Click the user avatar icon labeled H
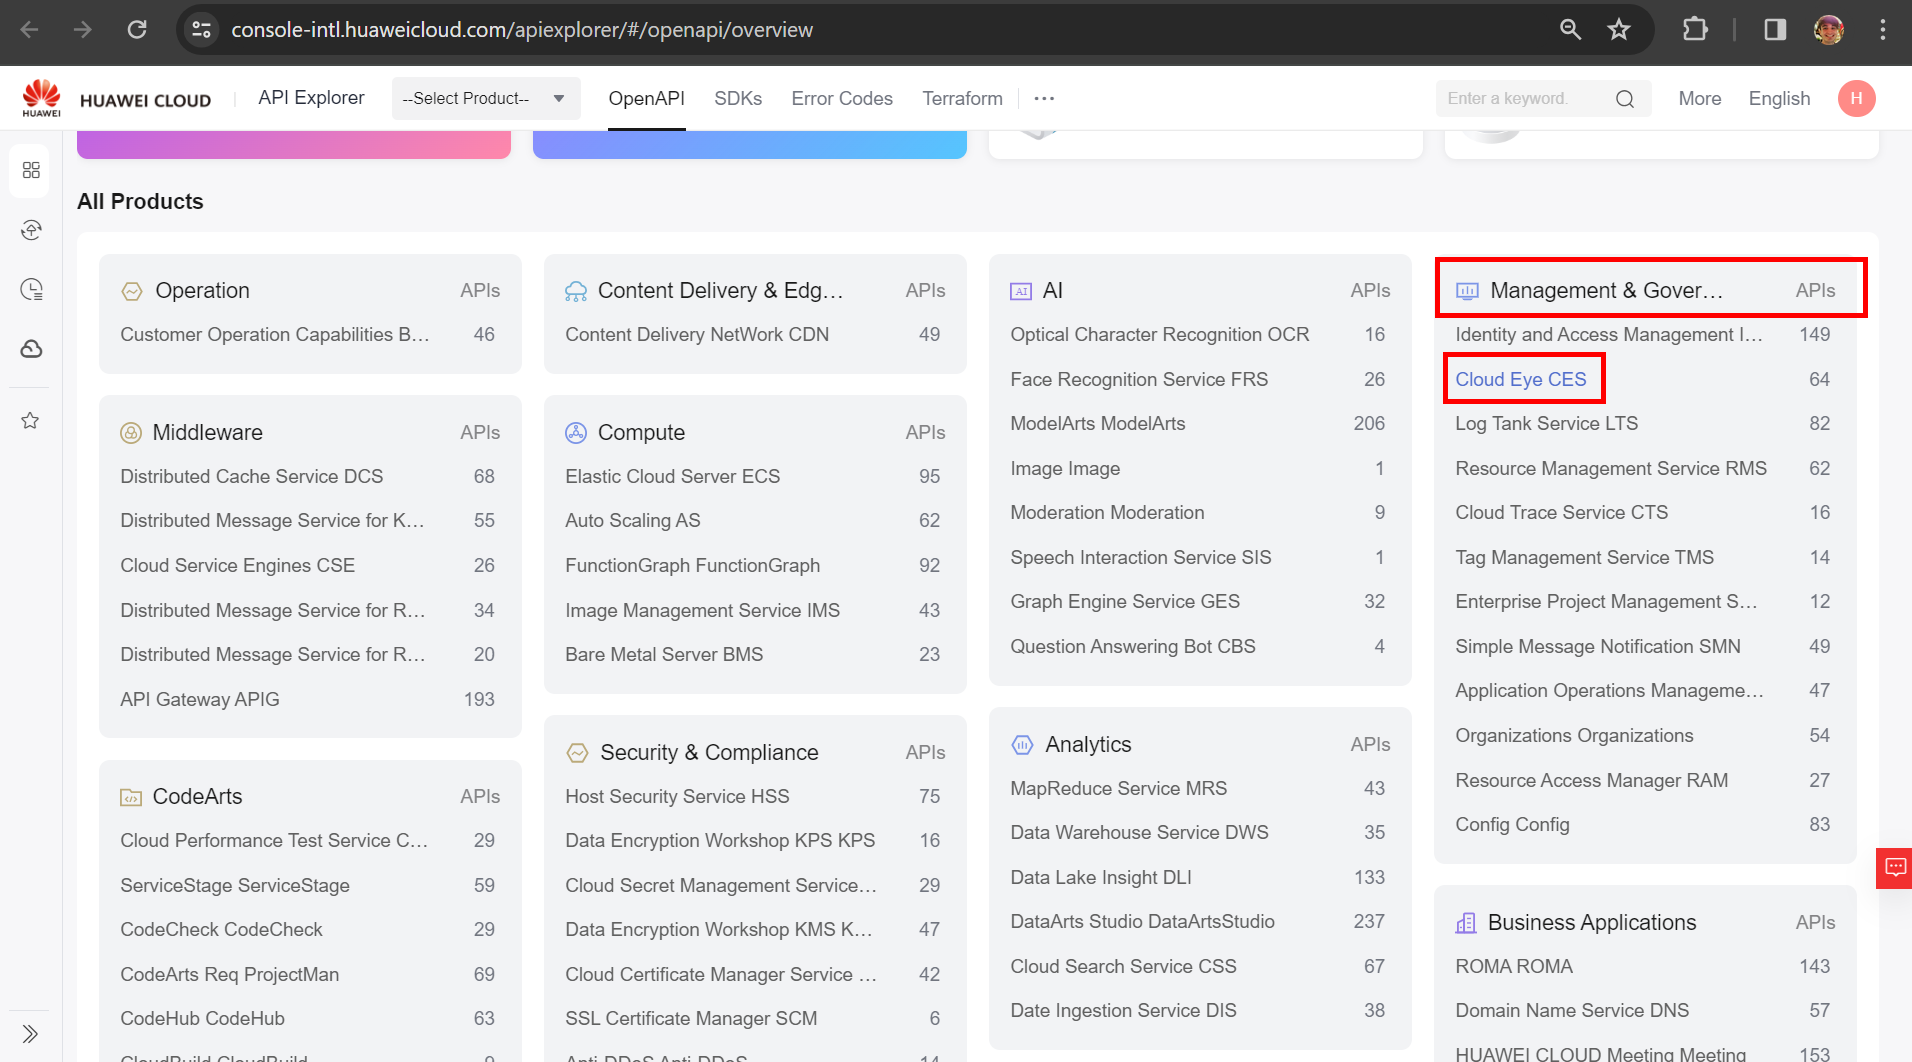The image size is (1912, 1062). click(1856, 98)
